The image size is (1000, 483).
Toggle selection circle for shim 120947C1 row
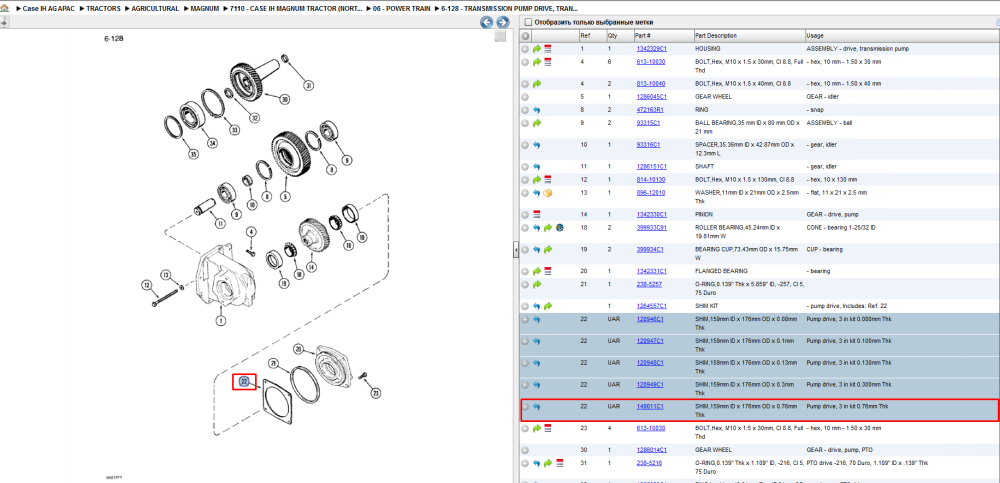click(526, 341)
